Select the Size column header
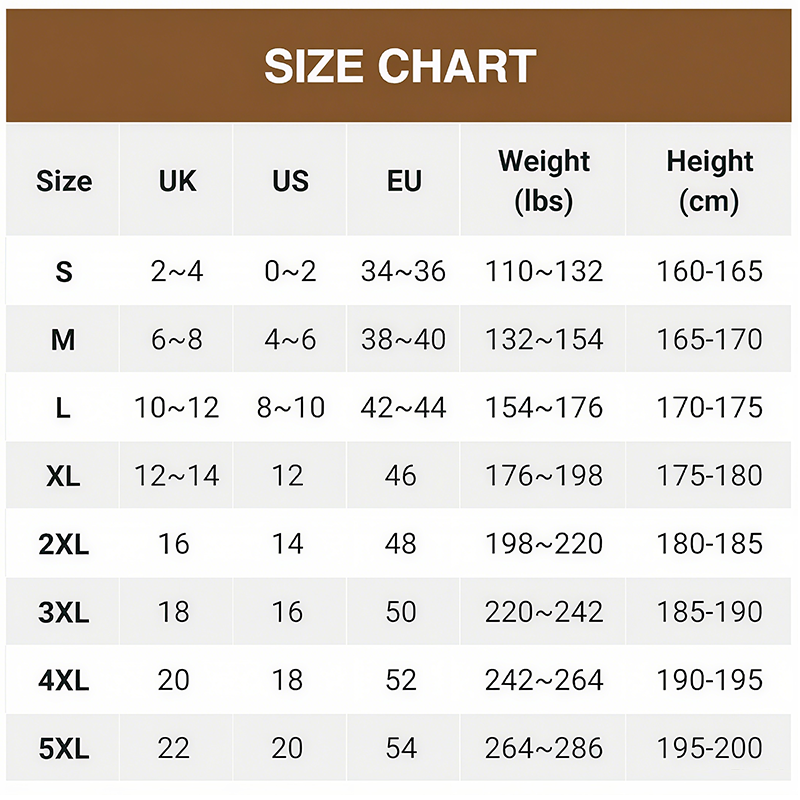The image size is (800, 800). pos(63,181)
